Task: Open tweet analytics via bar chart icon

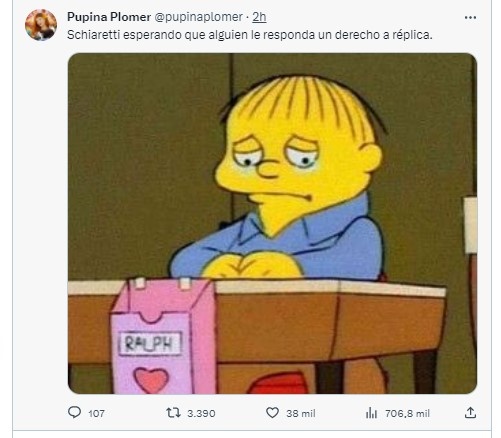Action: (371, 413)
